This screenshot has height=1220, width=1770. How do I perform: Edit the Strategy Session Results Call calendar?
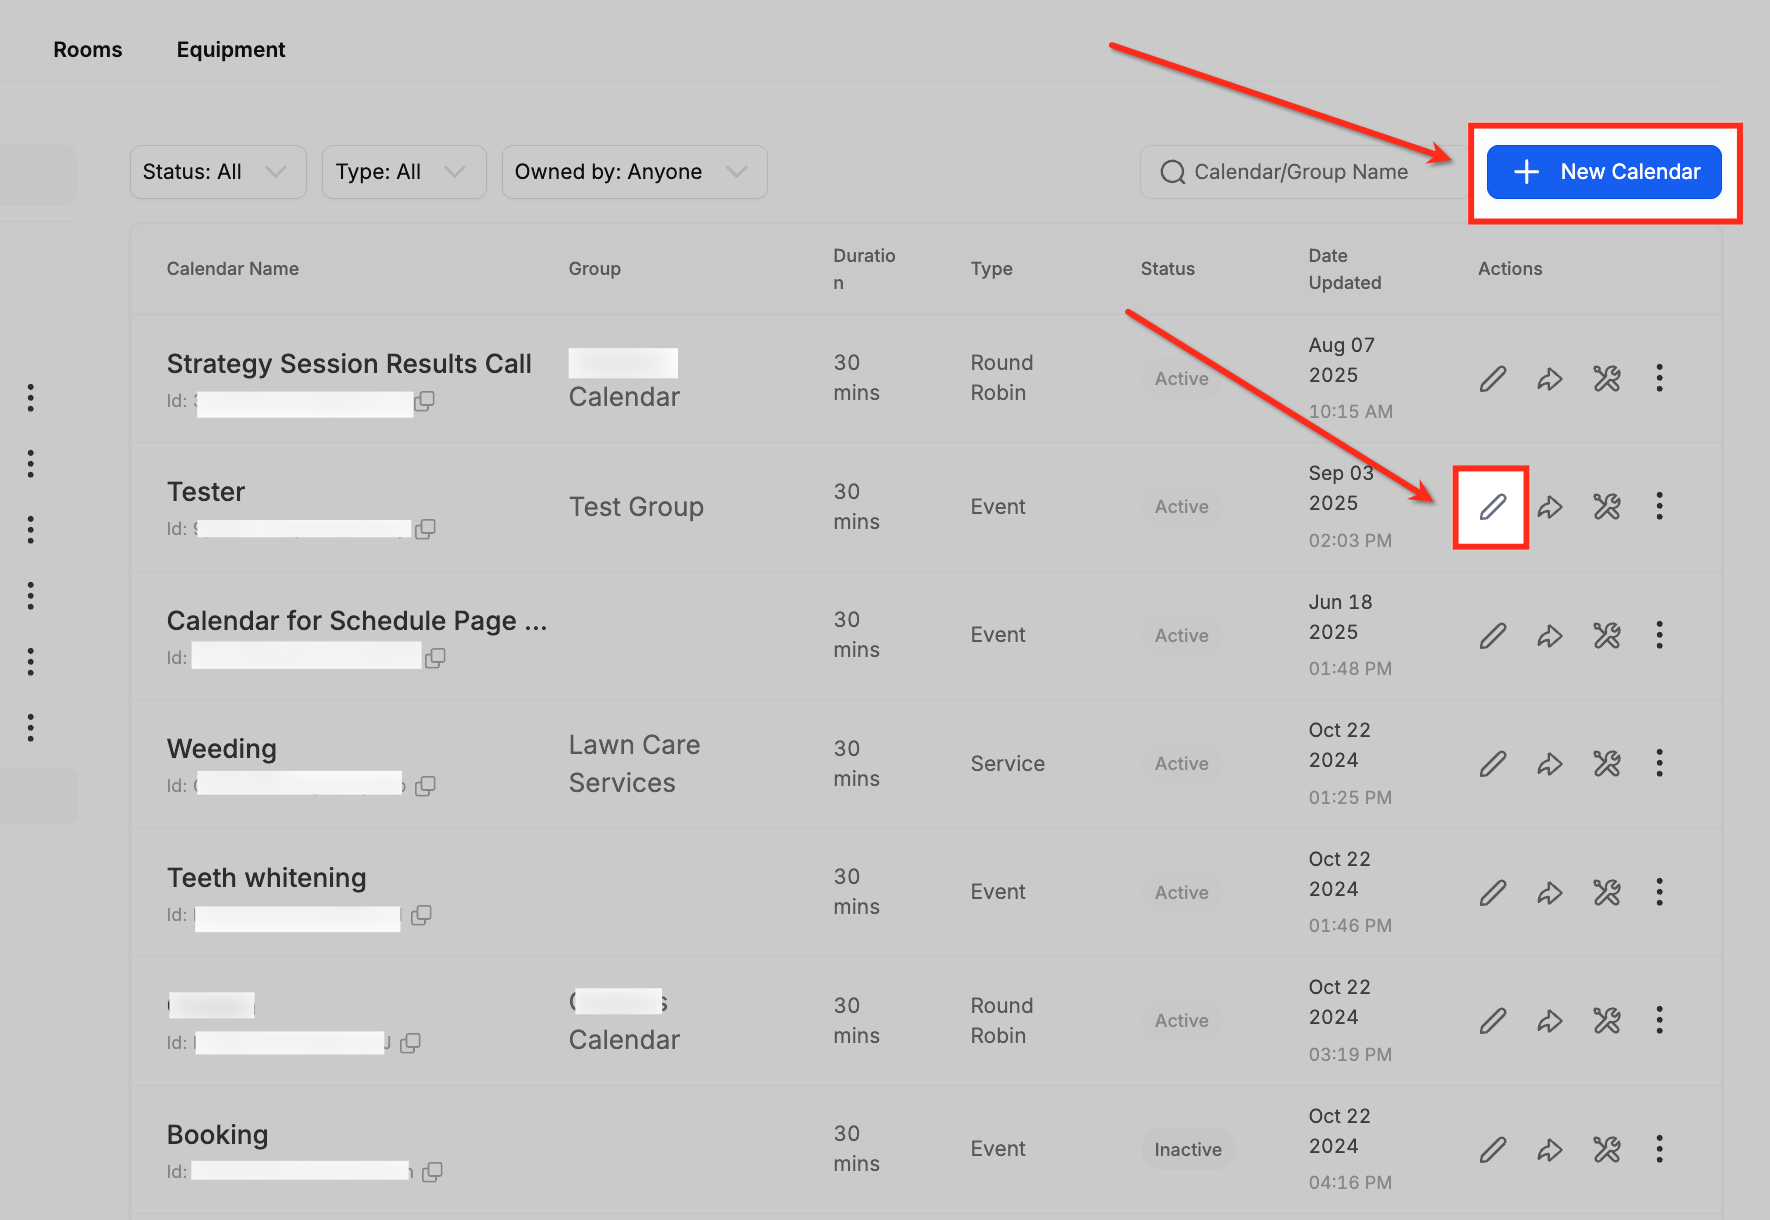[1493, 379]
